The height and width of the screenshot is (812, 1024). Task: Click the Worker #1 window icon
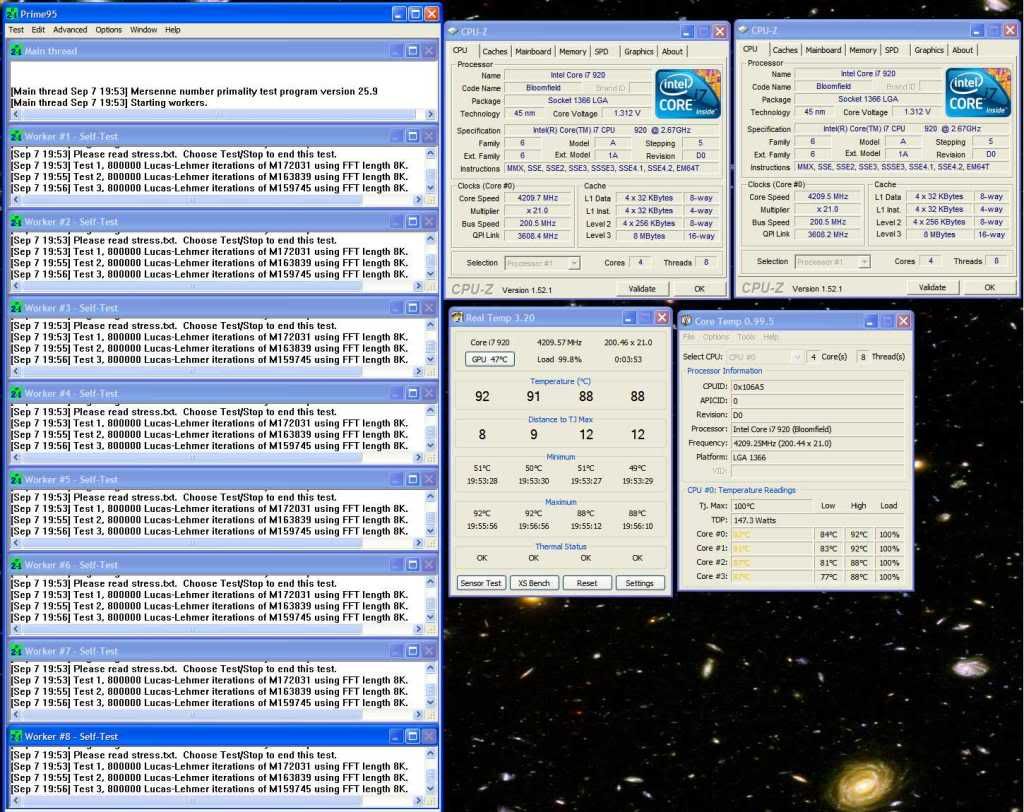[x=16, y=136]
